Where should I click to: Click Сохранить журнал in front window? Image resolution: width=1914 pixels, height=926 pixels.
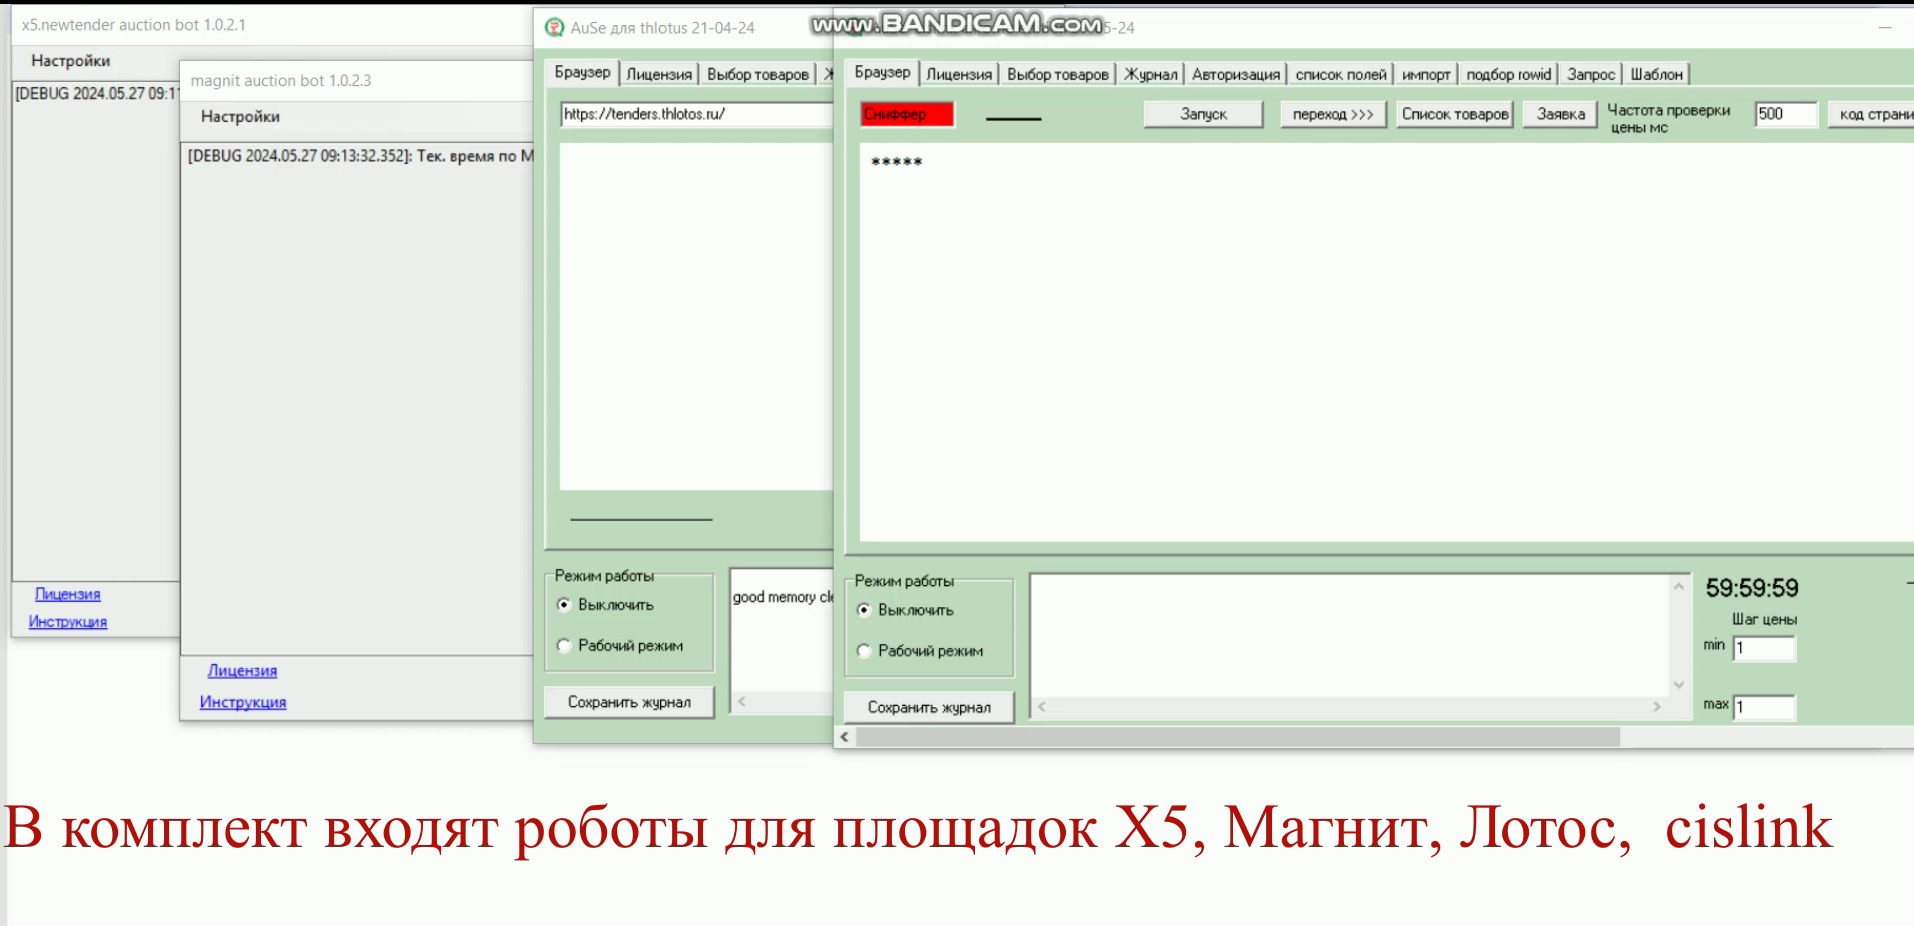(x=929, y=707)
